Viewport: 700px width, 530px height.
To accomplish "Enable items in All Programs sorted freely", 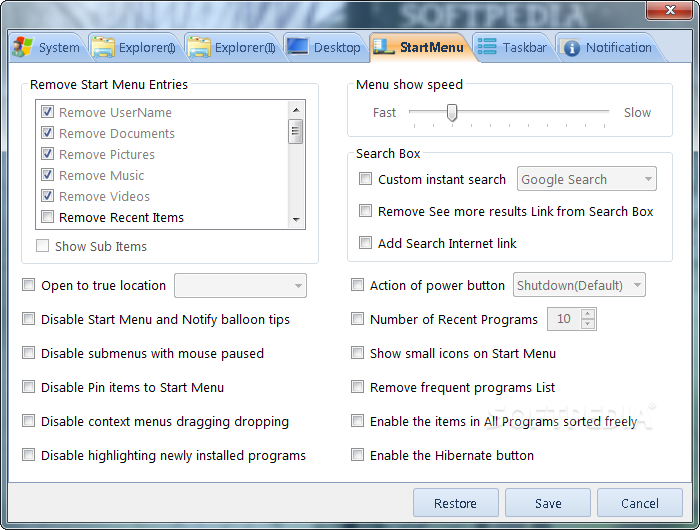I will (x=357, y=421).
